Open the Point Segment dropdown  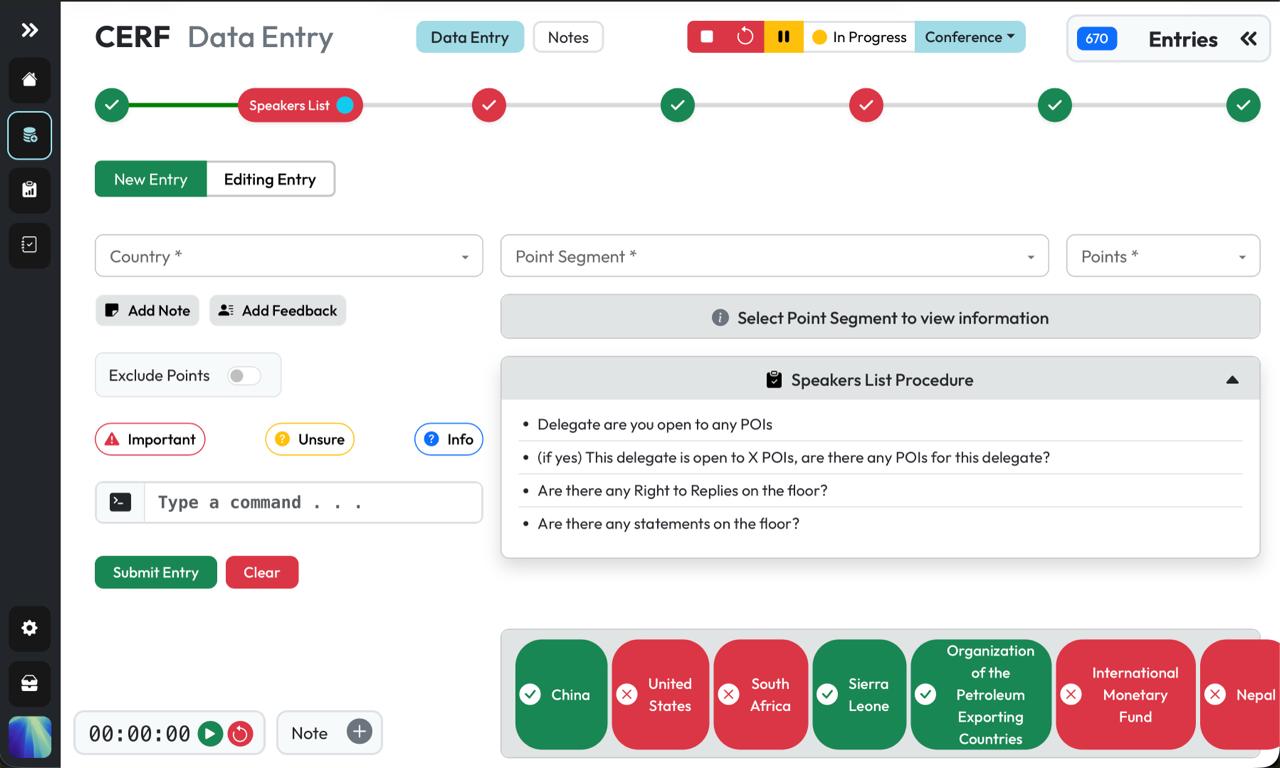pos(774,257)
